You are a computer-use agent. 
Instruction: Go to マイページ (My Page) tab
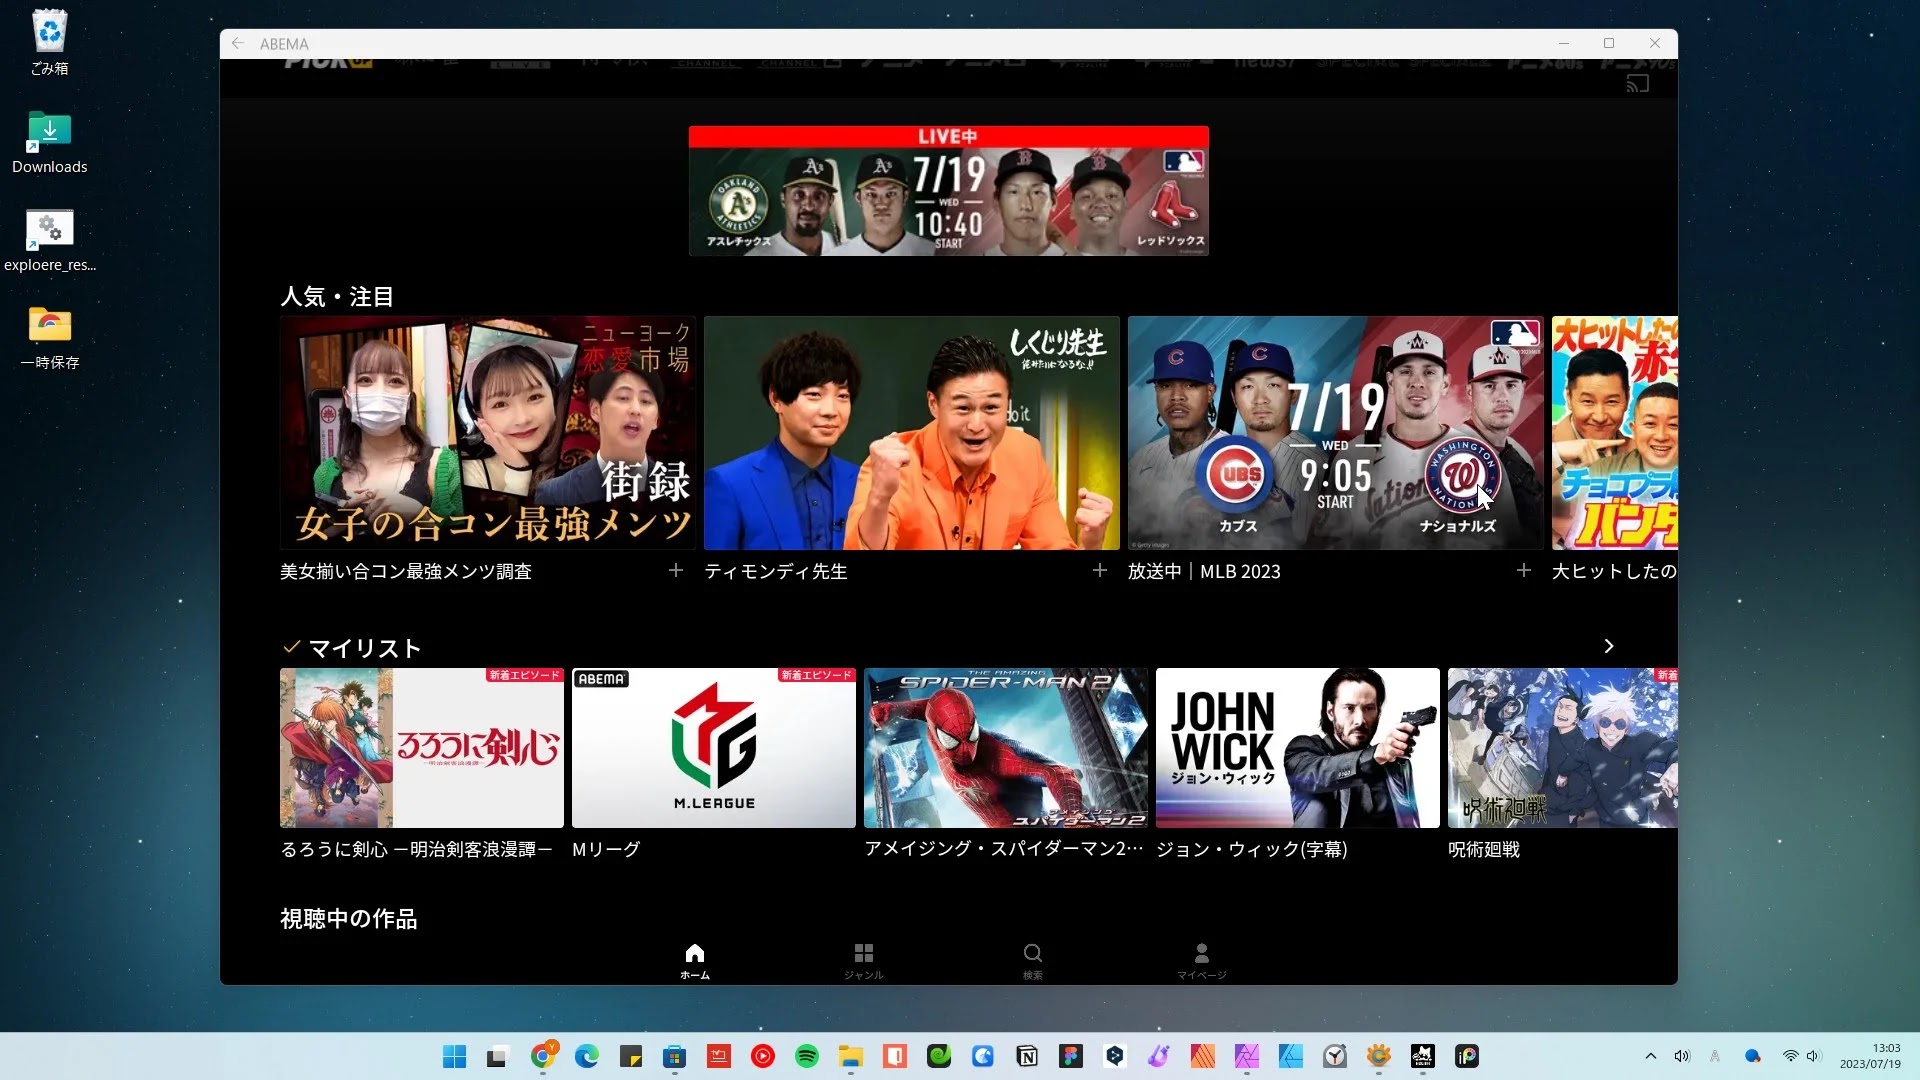click(x=1201, y=961)
